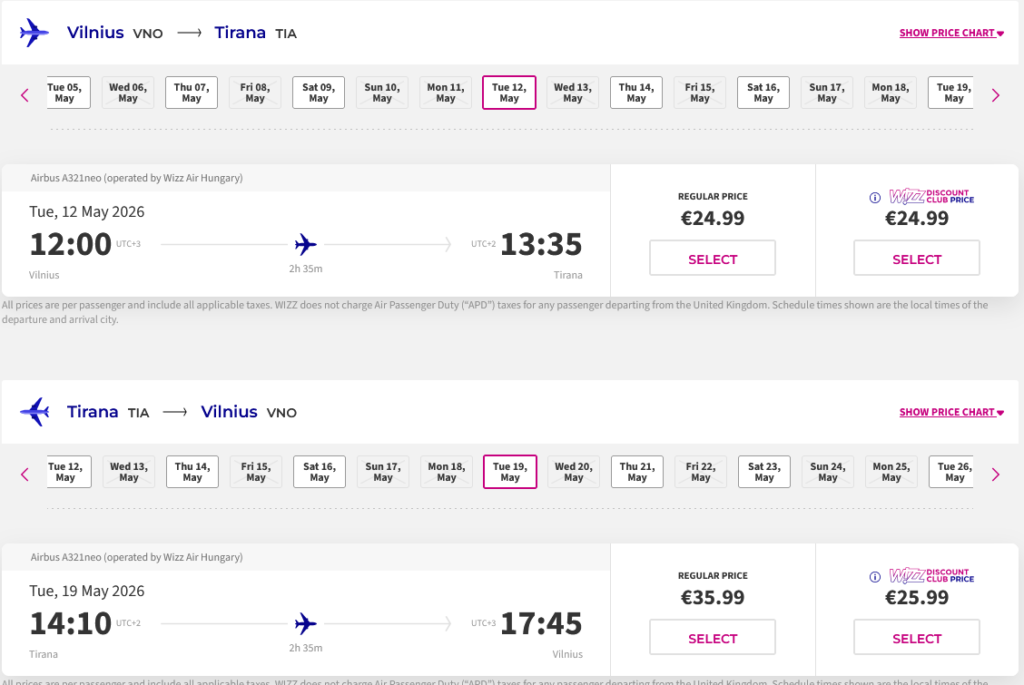Select outbound date Thu 07, May
The width and height of the screenshot is (1024, 685).
click(191, 93)
